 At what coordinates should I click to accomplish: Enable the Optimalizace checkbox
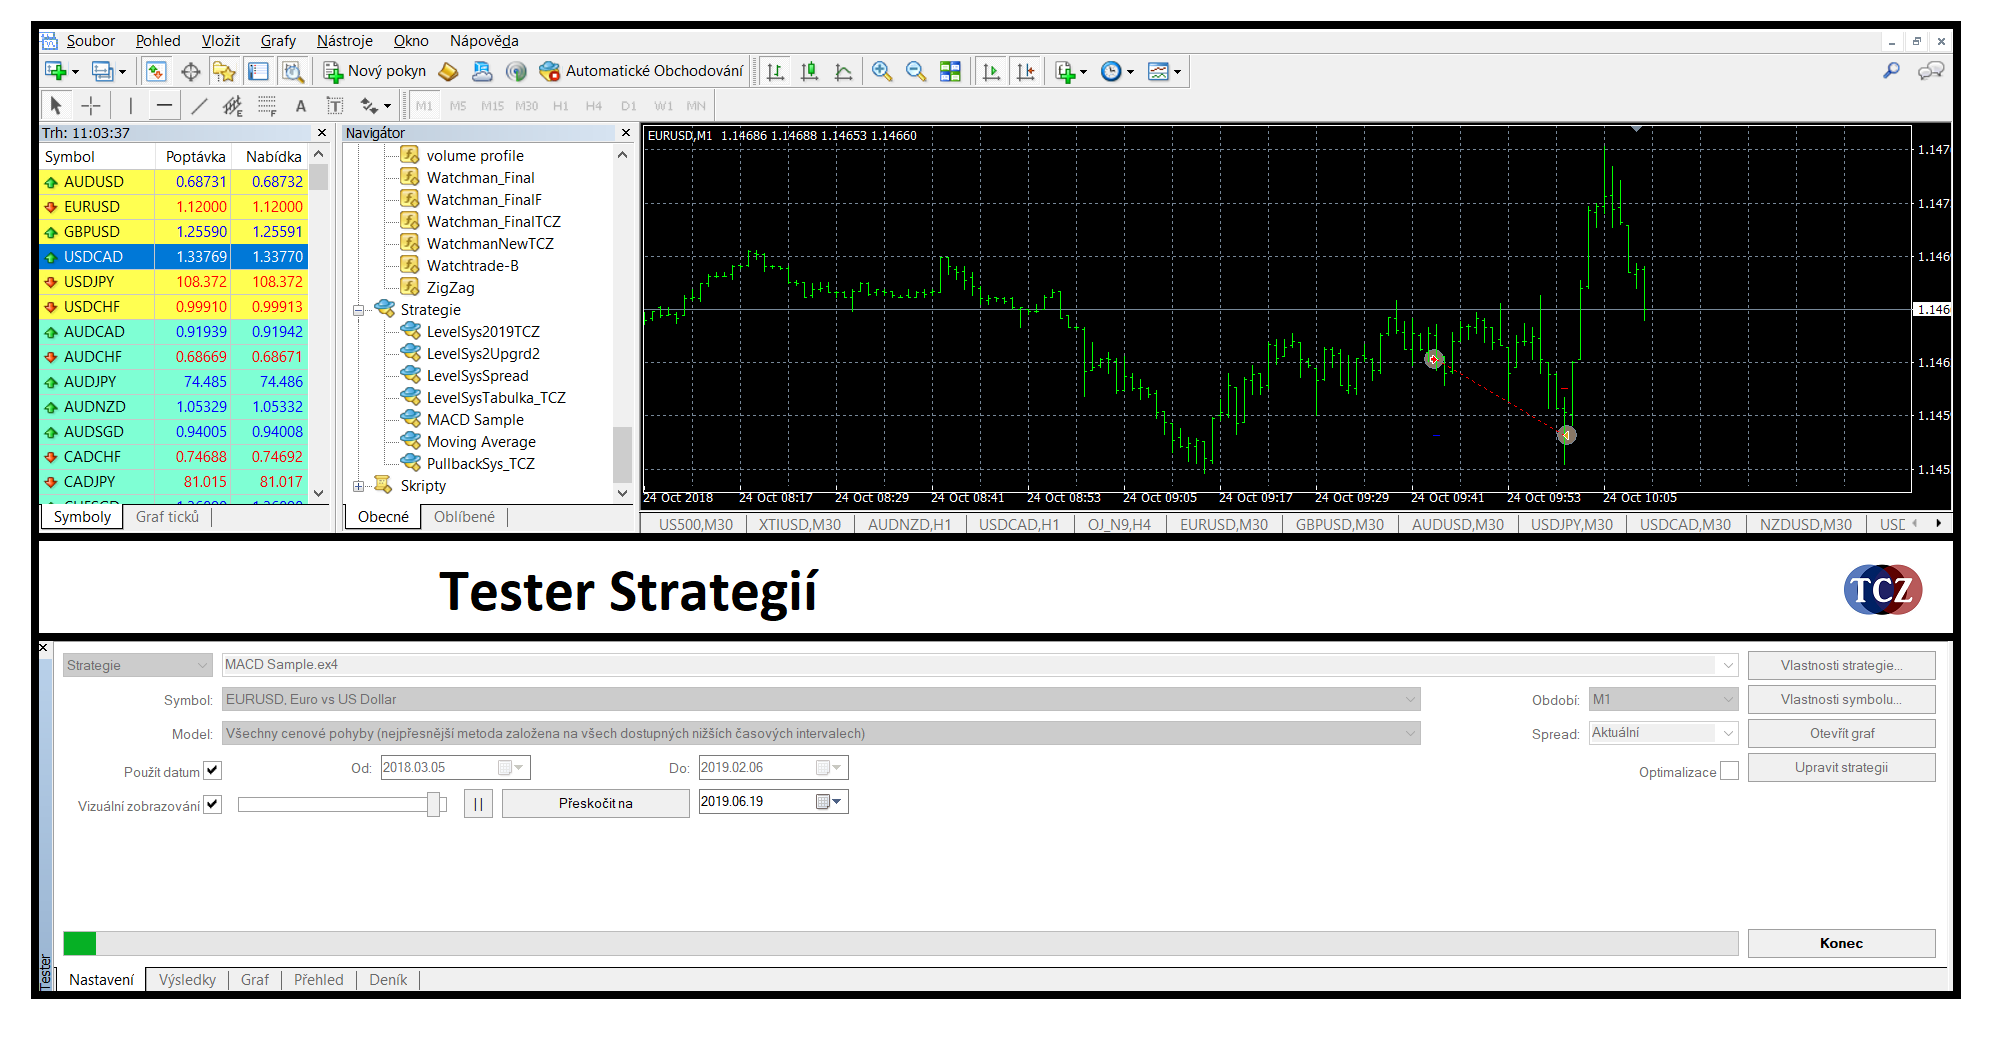(1729, 771)
